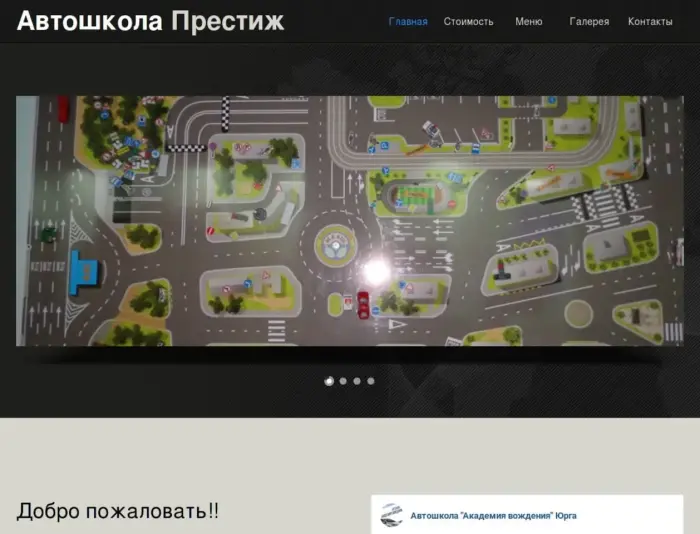This screenshot has height=534, width=700.
Task: Select the first slideshow dot
Action: click(329, 381)
